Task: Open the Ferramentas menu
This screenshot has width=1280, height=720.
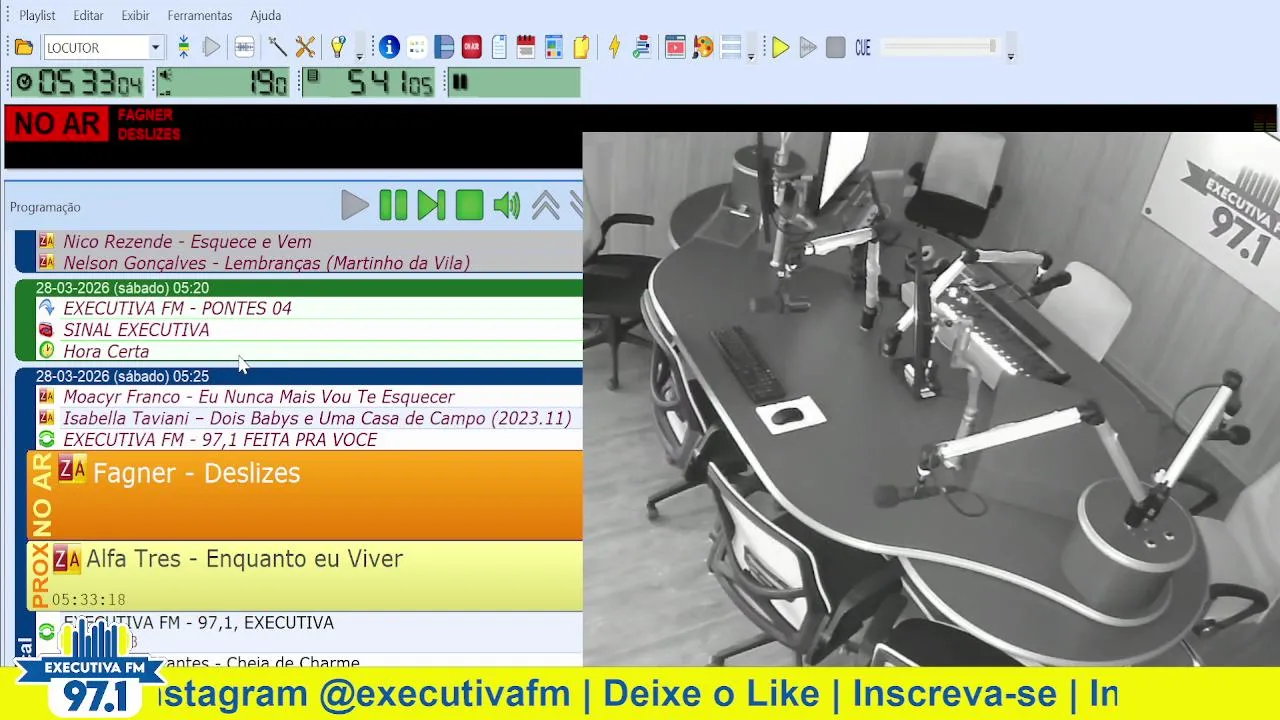Action: pyautogui.click(x=200, y=15)
